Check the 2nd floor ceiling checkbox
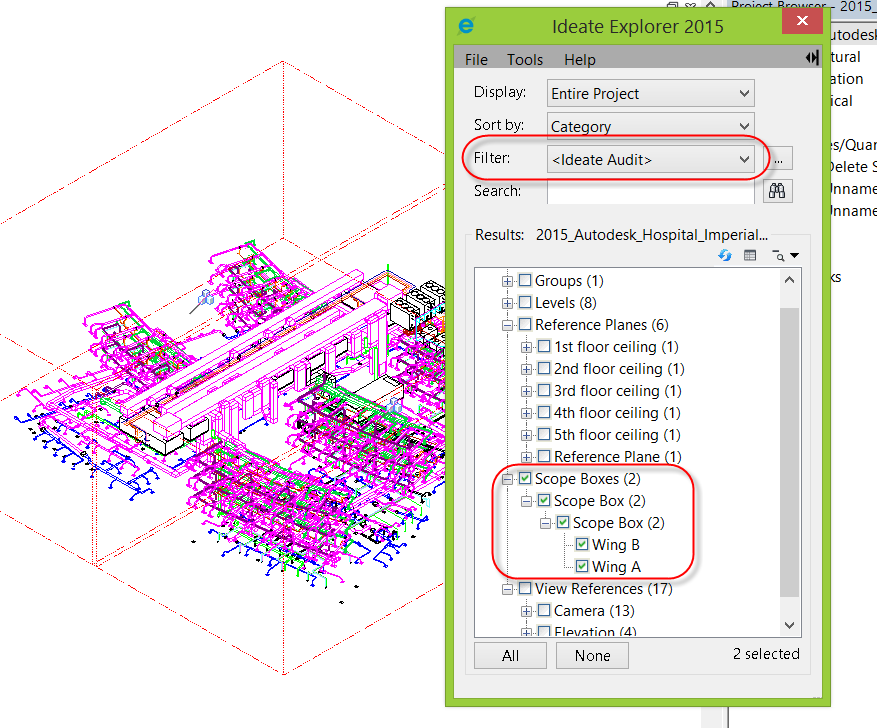The height and width of the screenshot is (728, 877). (x=544, y=368)
